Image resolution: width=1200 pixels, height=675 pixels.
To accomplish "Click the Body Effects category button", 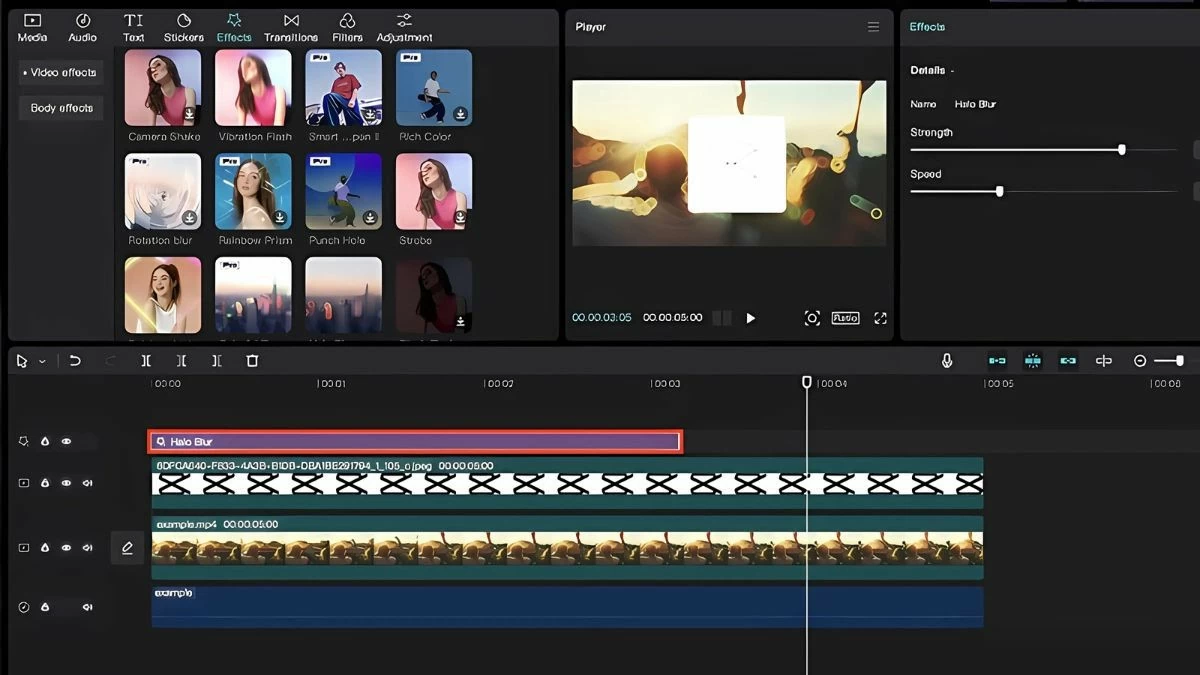I will click(x=61, y=107).
